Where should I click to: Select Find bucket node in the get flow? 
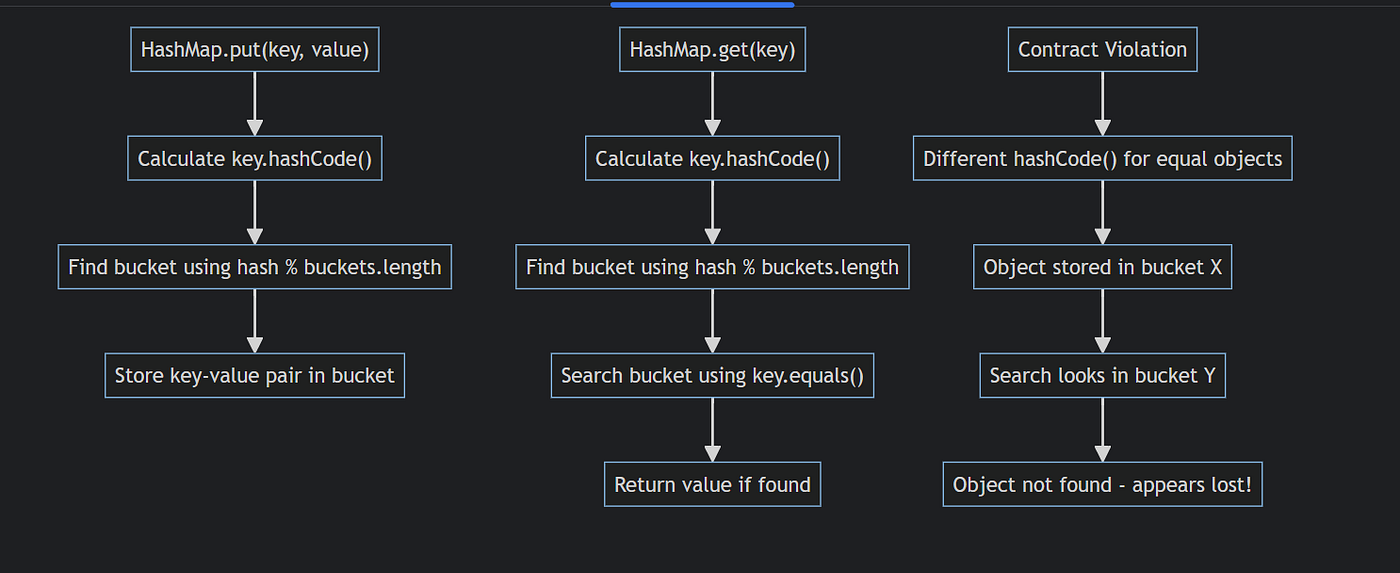(712, 267)
